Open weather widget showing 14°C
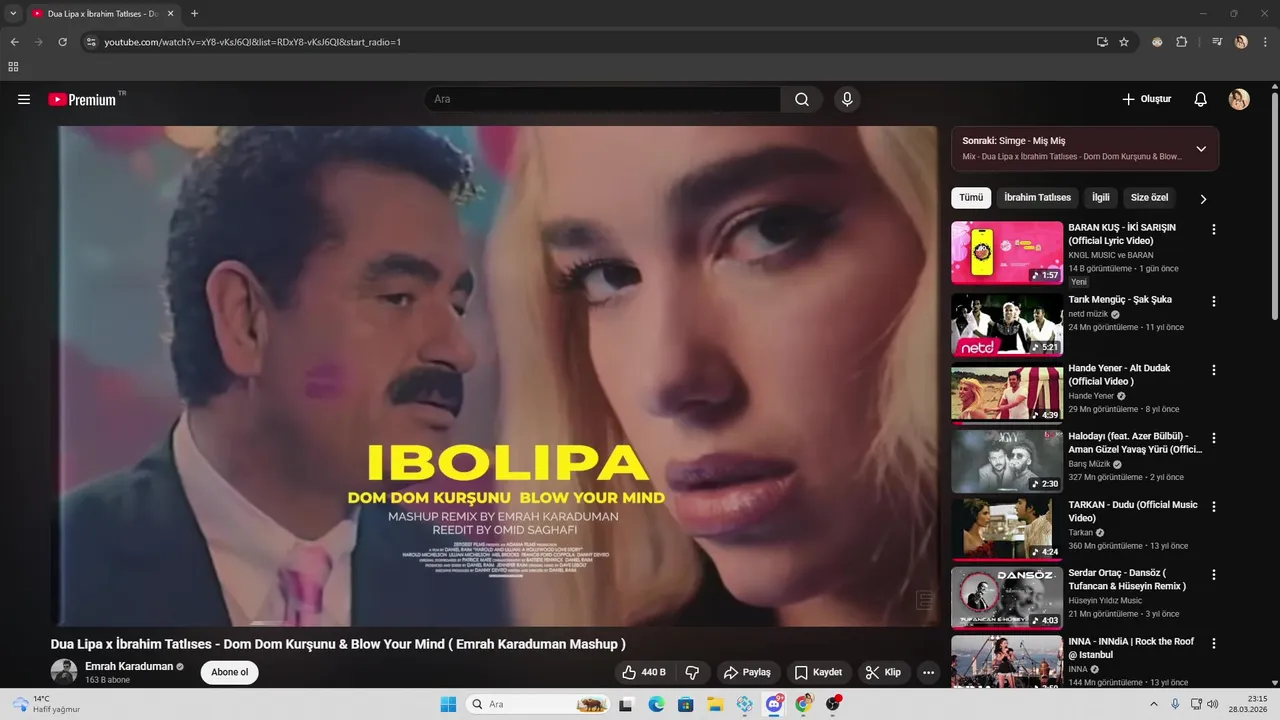The height and width of the screenshot is (720, 1280). click(46, 704)
